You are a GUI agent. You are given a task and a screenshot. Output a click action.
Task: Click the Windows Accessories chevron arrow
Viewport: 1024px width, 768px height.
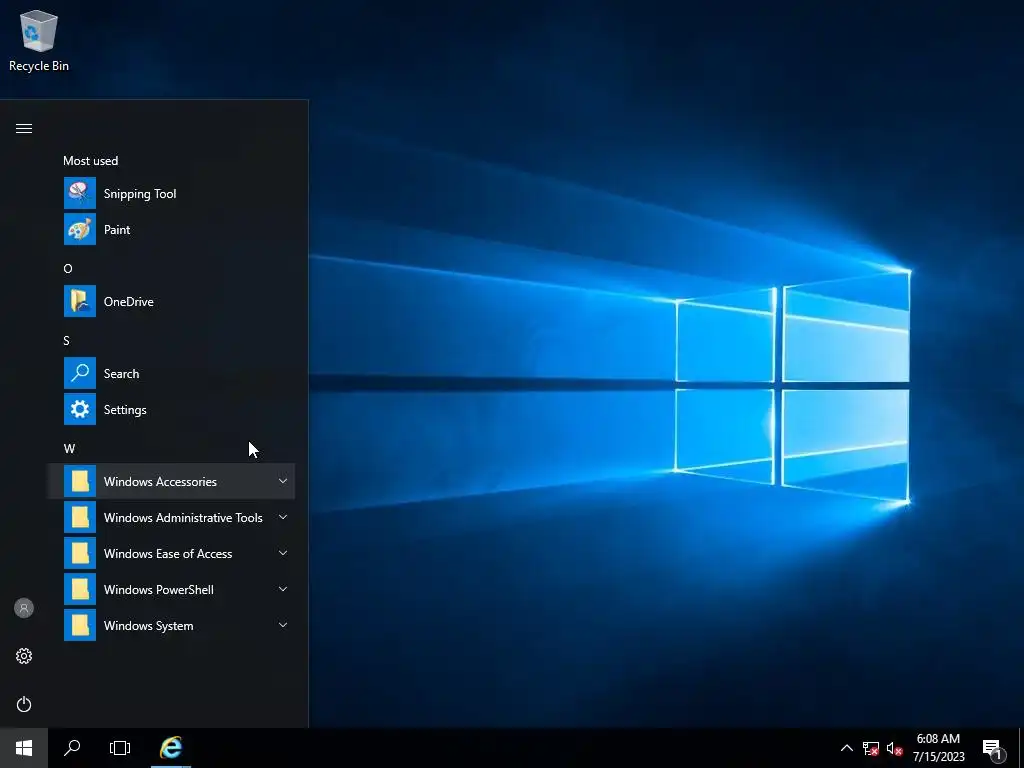point(283,481)
